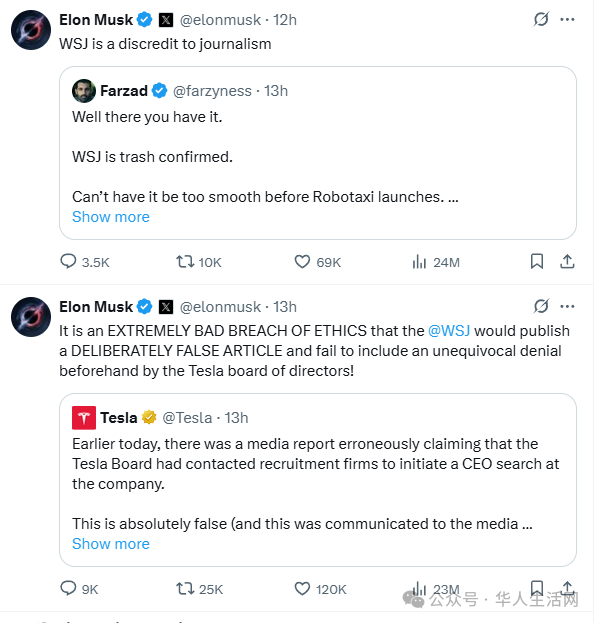Screen dimensions: 598x623
Task: Open Tesla's logo avatar in quoted tweet
Action: (x=84, y=418)
